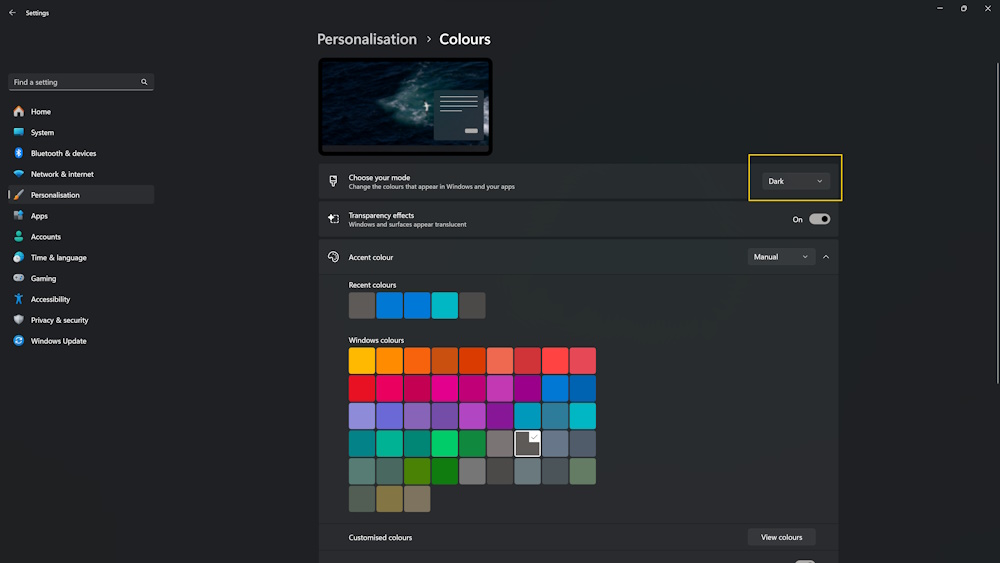Click the Network wifi icon
Screen dimensions: 1000x563
click(x=18, y=174)
